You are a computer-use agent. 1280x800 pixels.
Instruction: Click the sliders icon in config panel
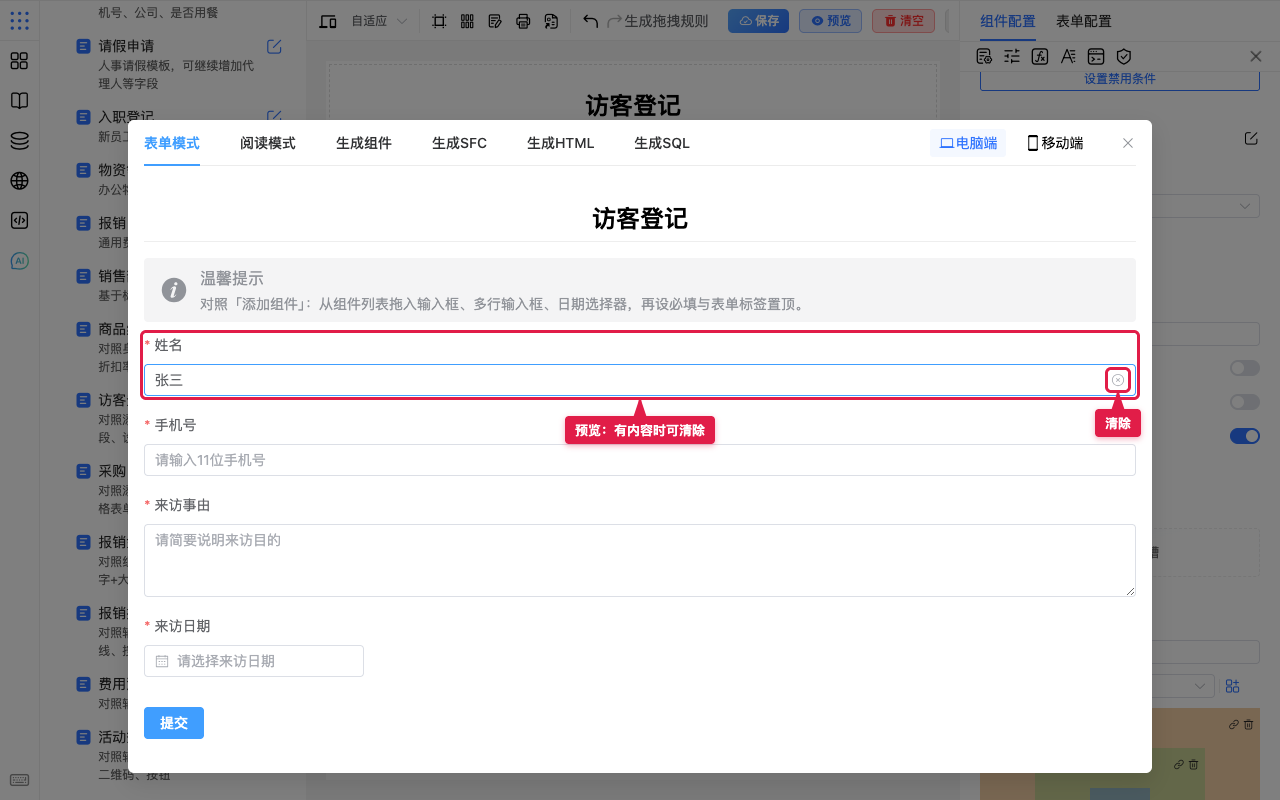click(x=1012, y=56)
